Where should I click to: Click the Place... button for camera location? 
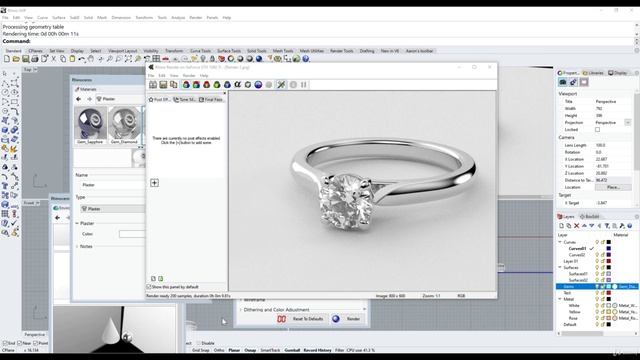[613, 187]
